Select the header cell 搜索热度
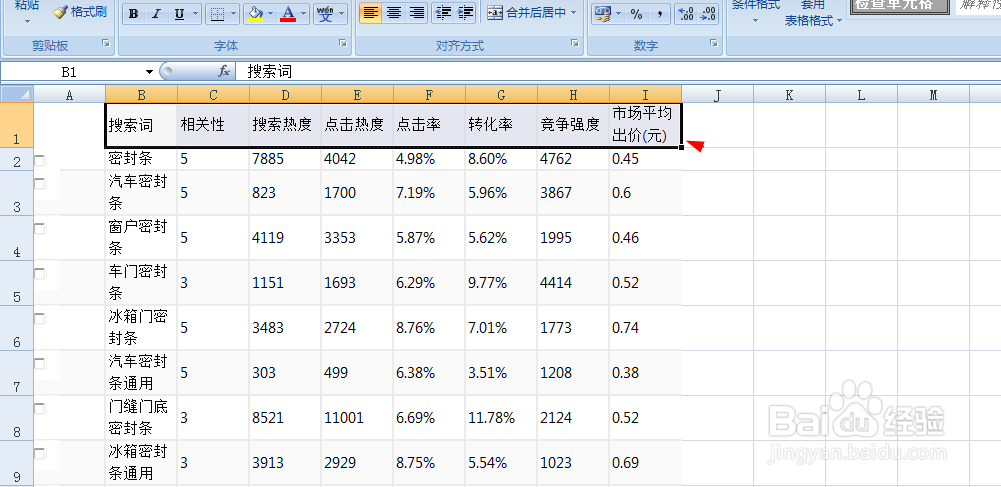The image size is (1001, 487). pyautogui.click(x=285, y=125)
